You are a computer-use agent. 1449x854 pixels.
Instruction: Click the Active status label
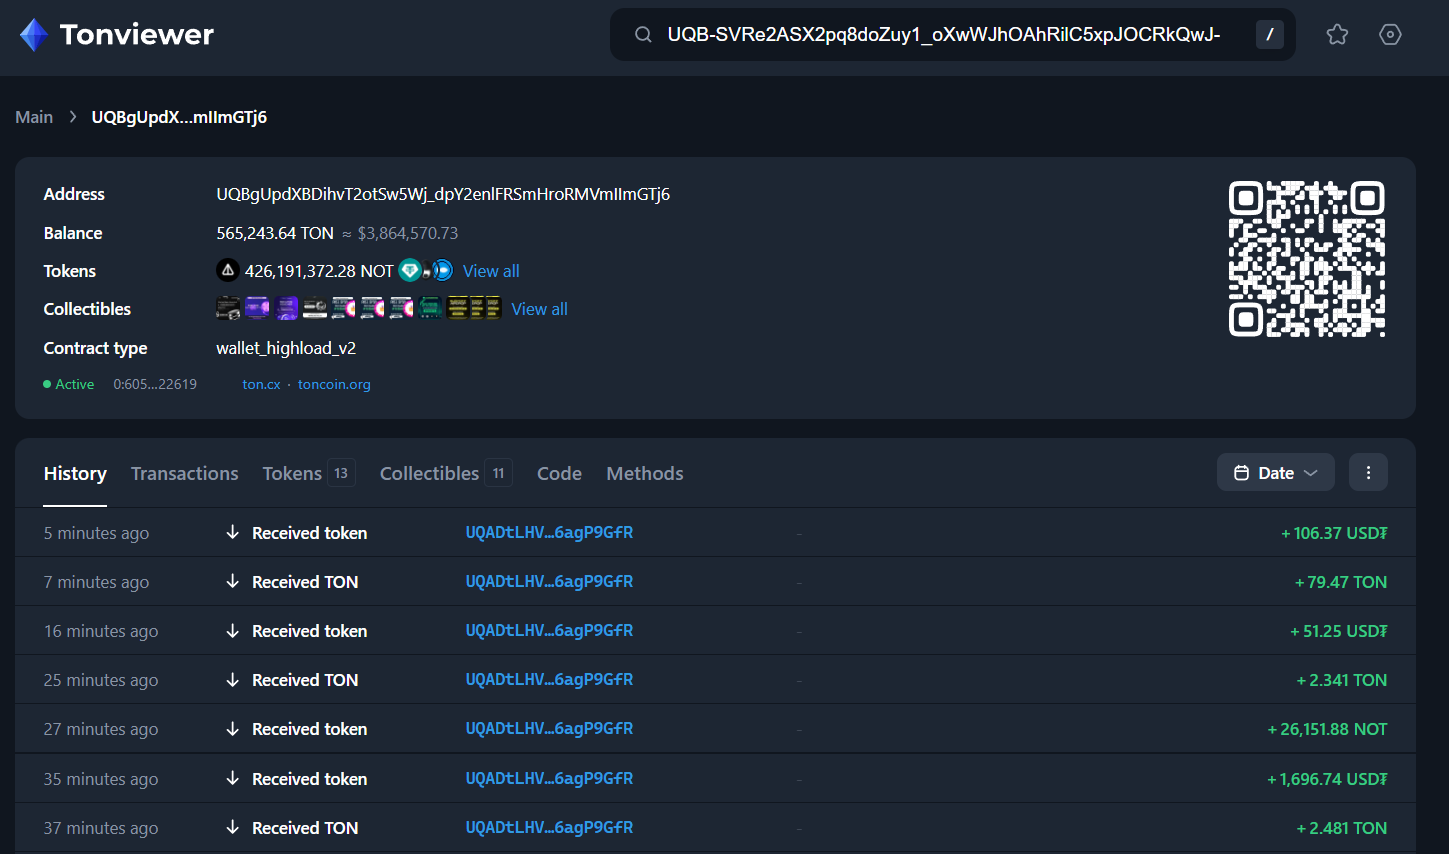coord(75,384)
